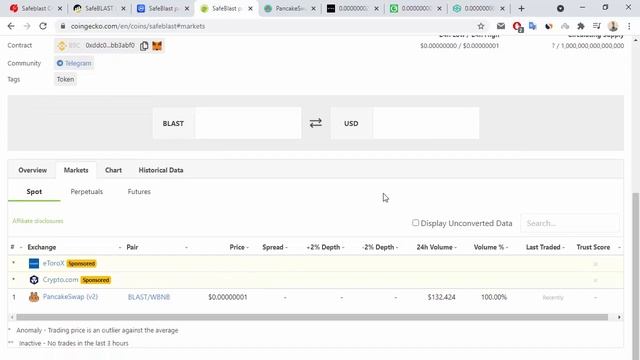Open the Extensions puzzle-piece menu
The height and width of the screenshot is (360, 640).
point(581,26)
